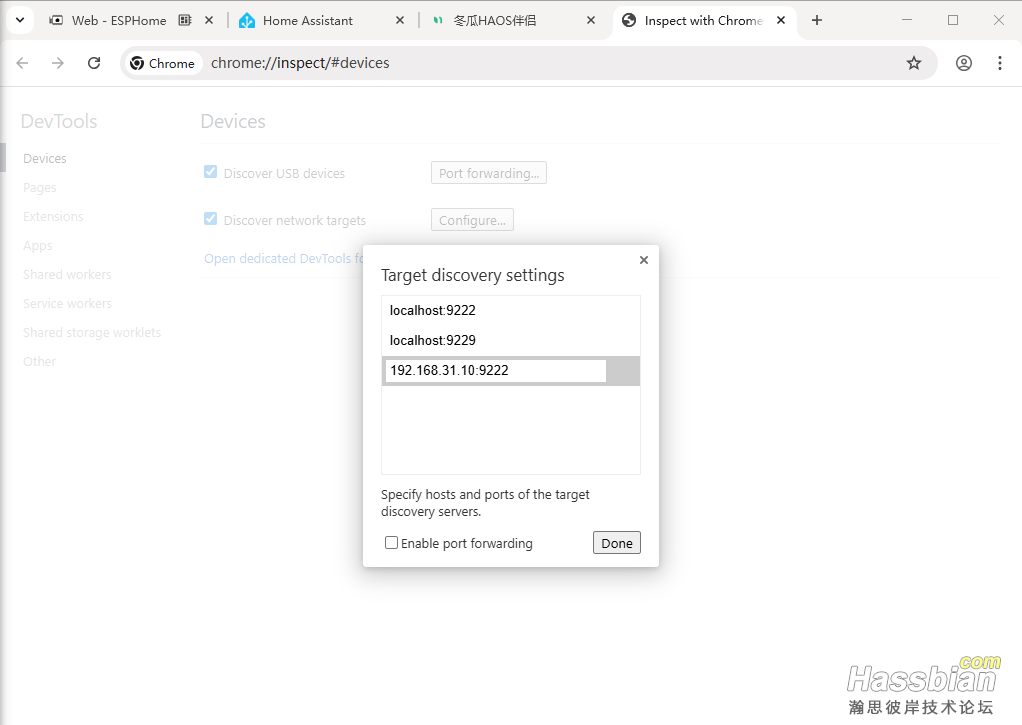Viewport: 1022px width, 725px height.
Task: Toggle Discover USB devices checkbox
Action: (210, 172)
